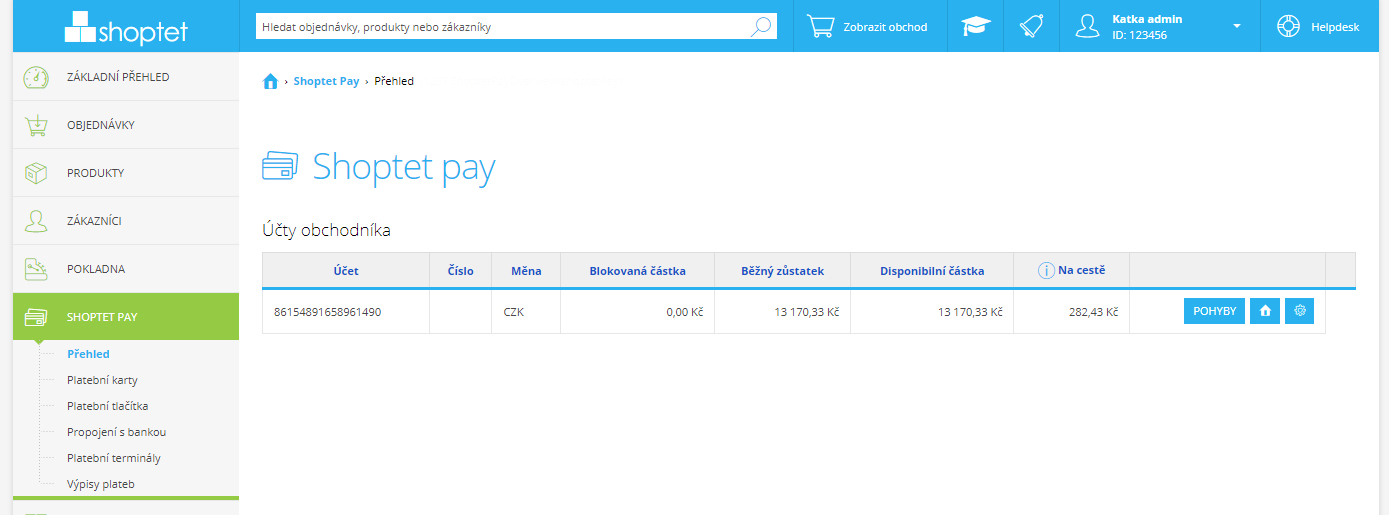Click the Zákazníci person icon
1389x515 pixels.
pyautogui.click(x=36, y=221)
